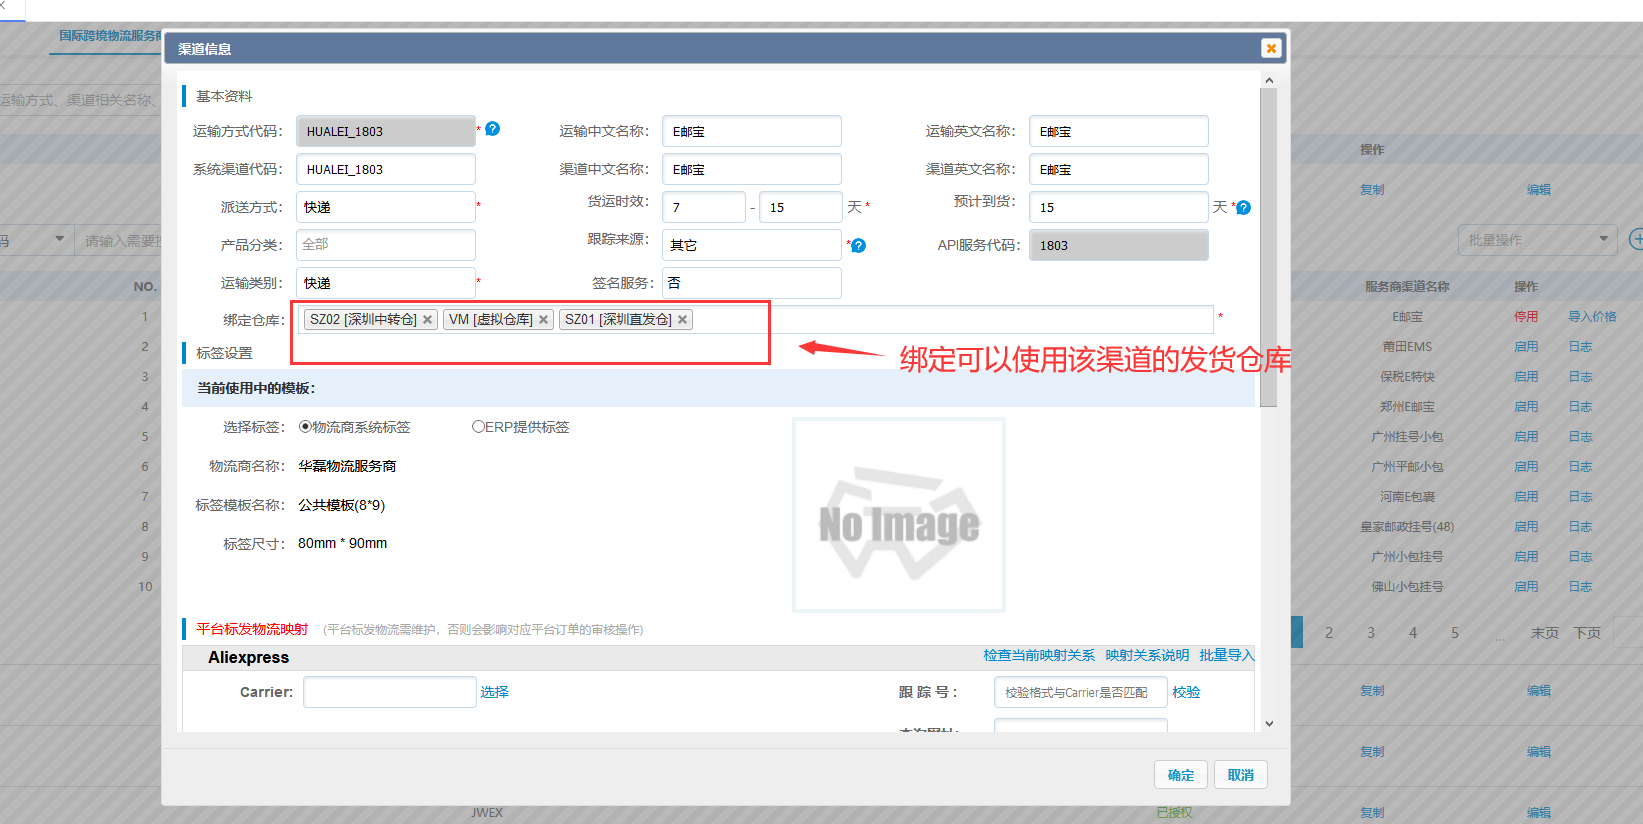Remove SZ01 深圳直发仓 warehouse tag
This screenshot has height=824, width=1643.
coord(682,320)
